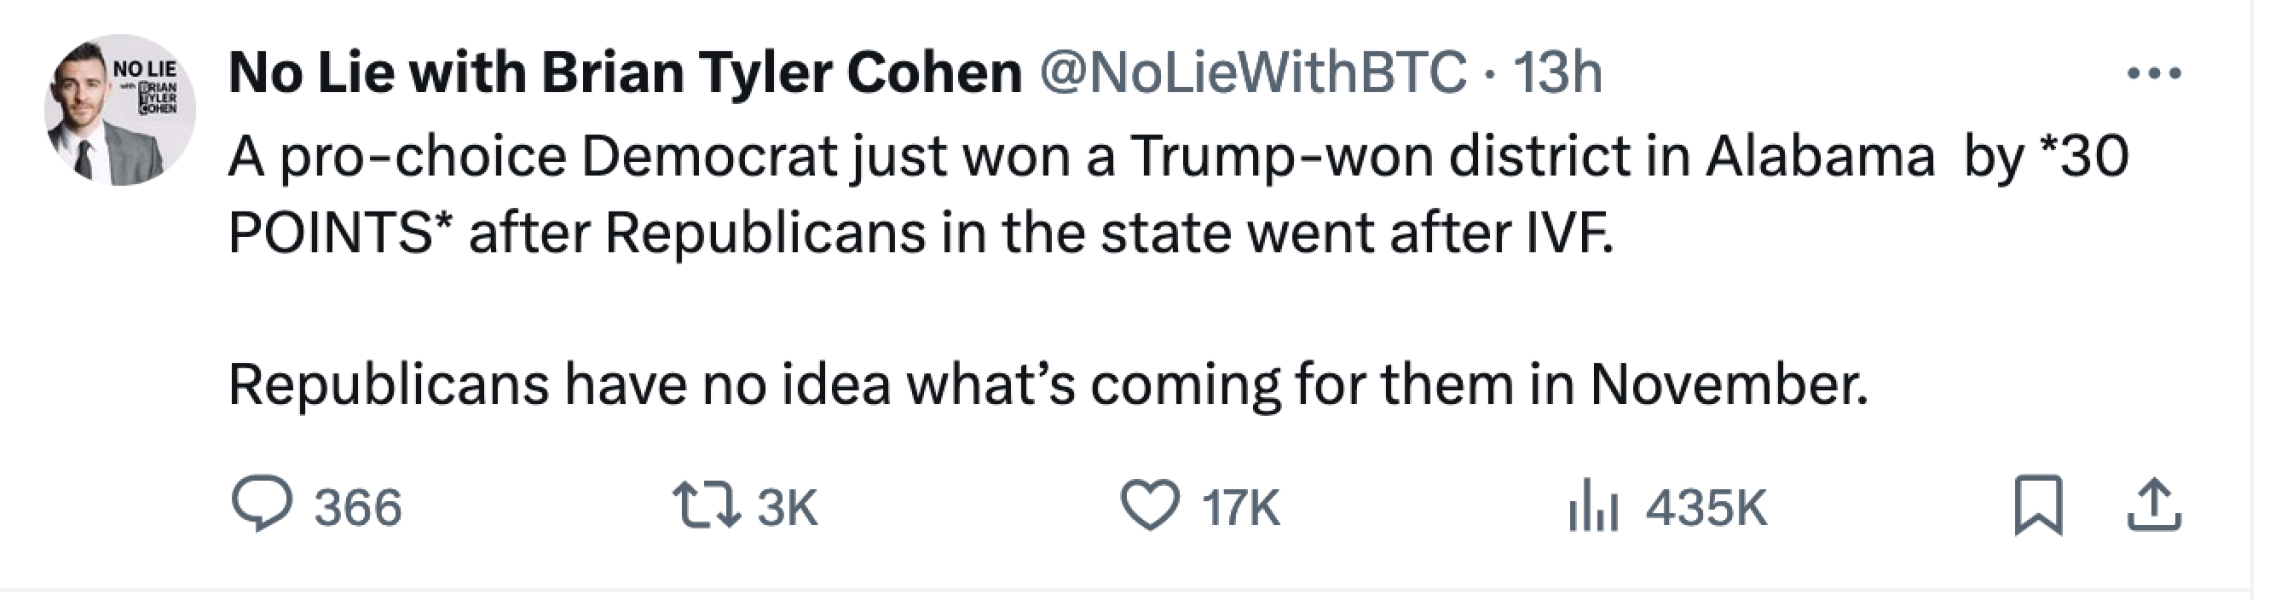2281x600 pixels.
Task: Open the @NoLieWithBTC handle link
Action: (1254, 73)
